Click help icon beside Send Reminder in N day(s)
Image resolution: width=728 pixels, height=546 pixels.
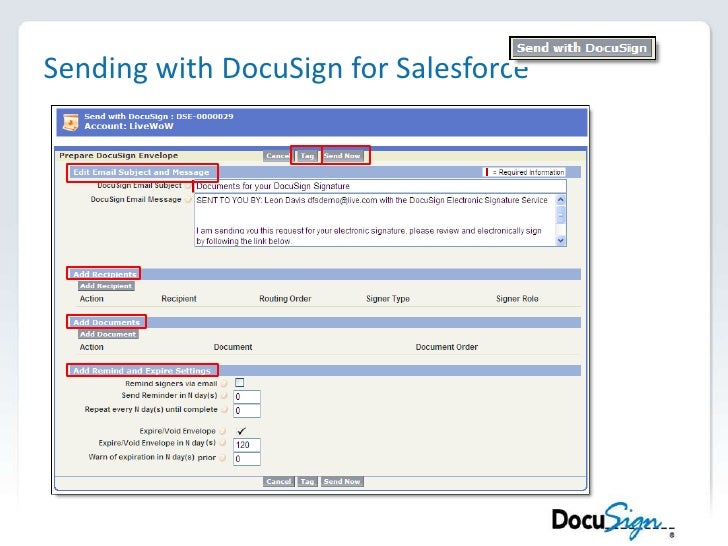pyautogui.click(x=224, y=396)
